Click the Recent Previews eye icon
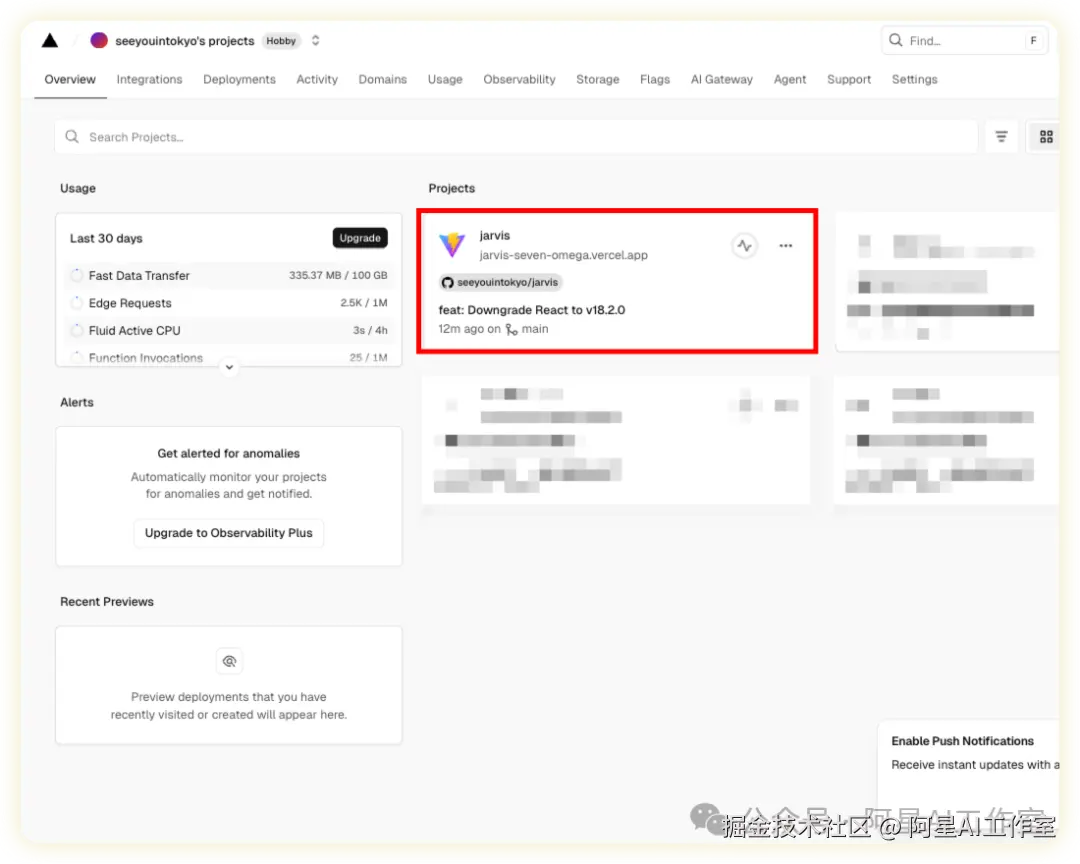This screenshot has width=1080, height=864. [229, 661]
